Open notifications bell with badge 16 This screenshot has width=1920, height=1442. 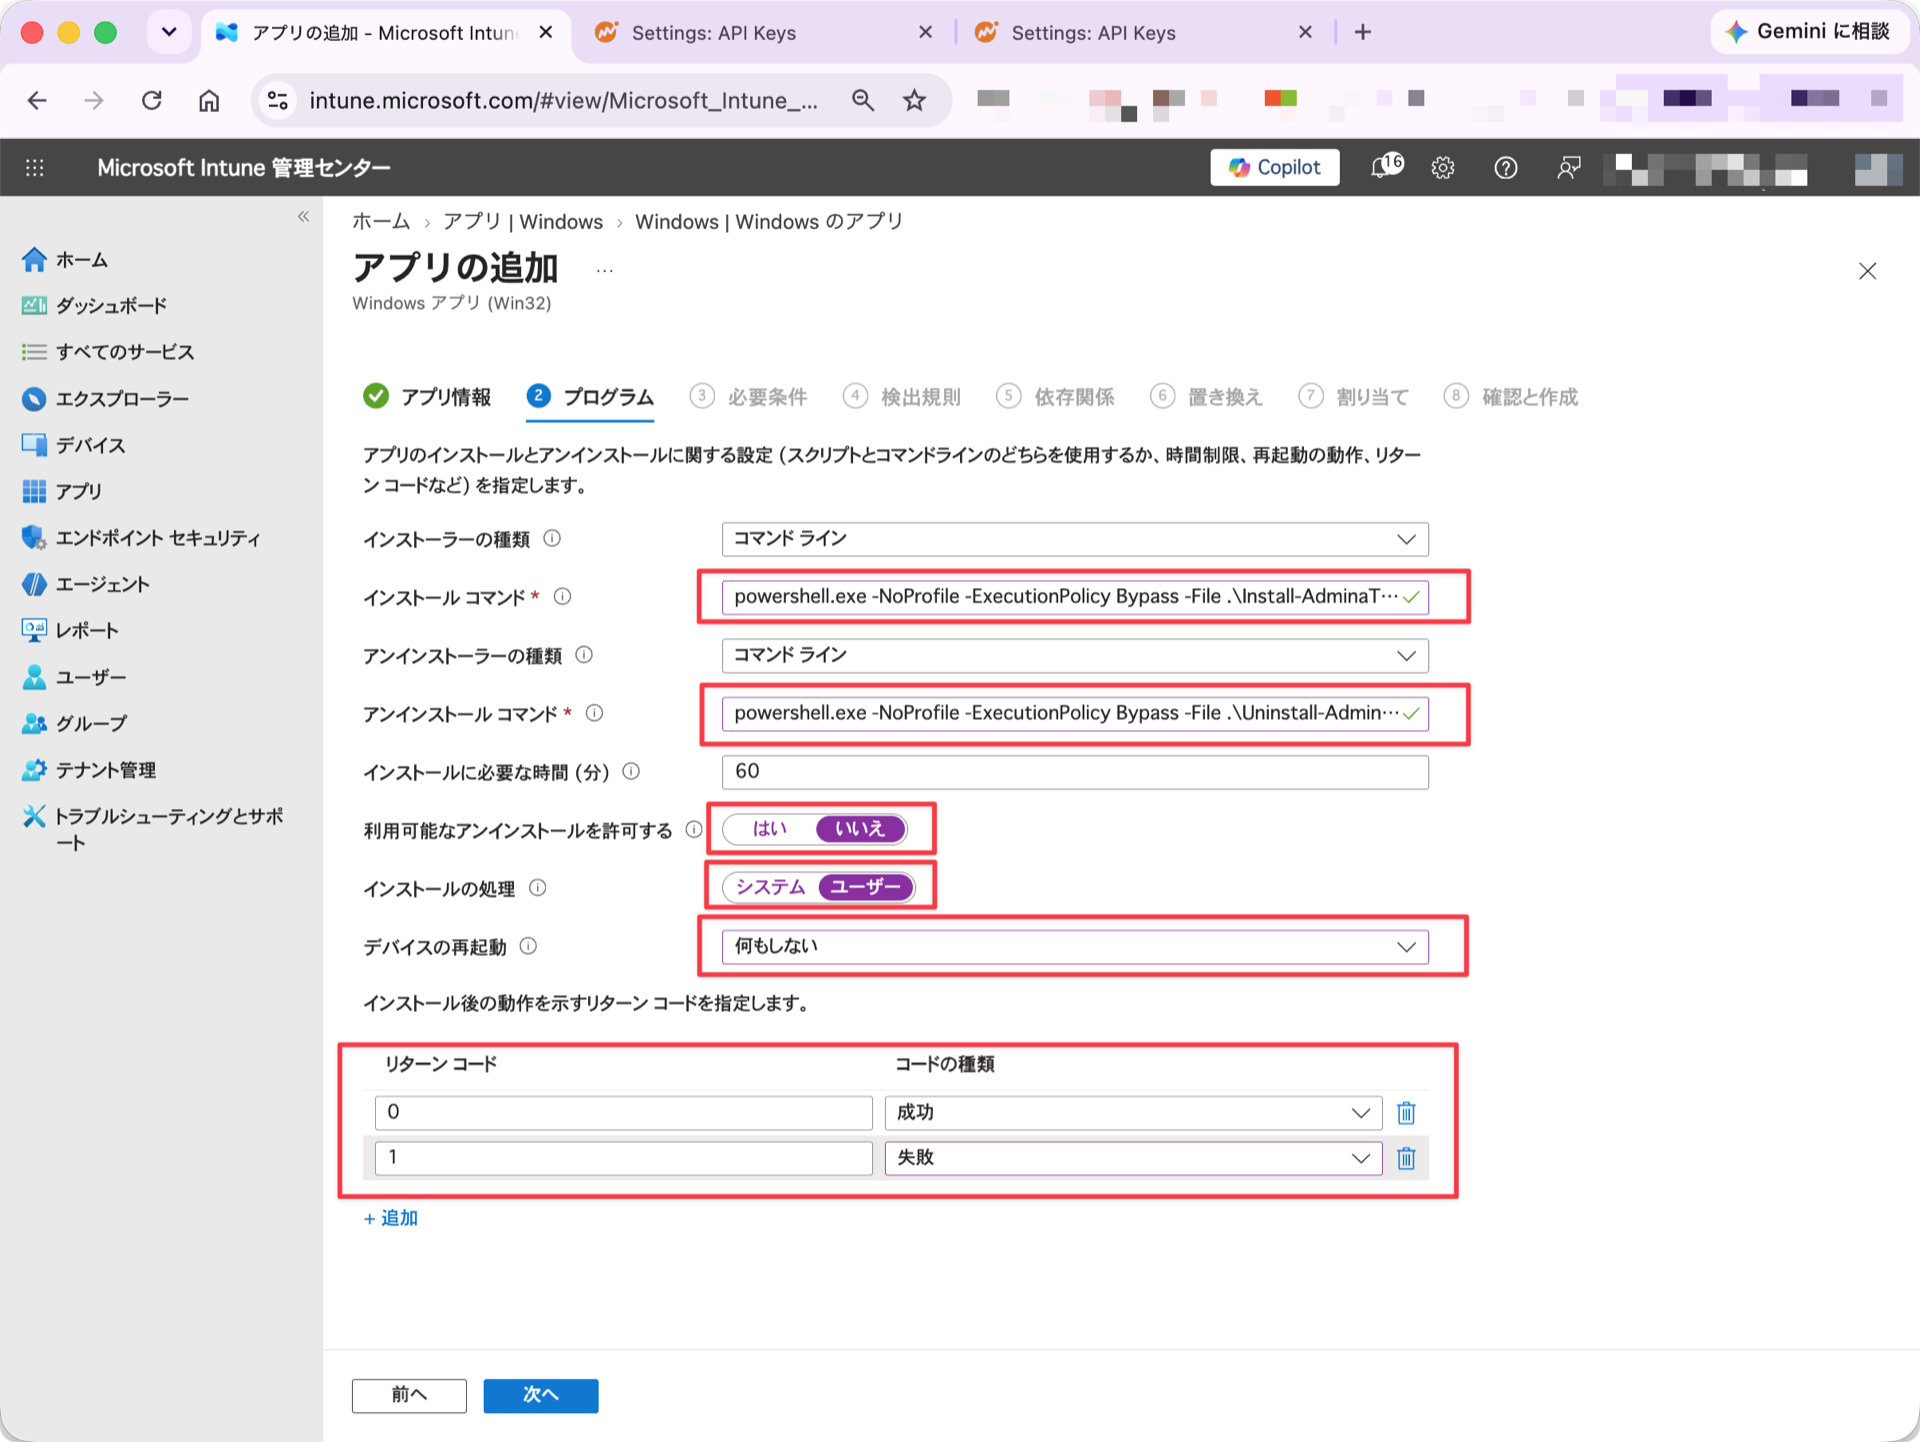coord(1386,167)
